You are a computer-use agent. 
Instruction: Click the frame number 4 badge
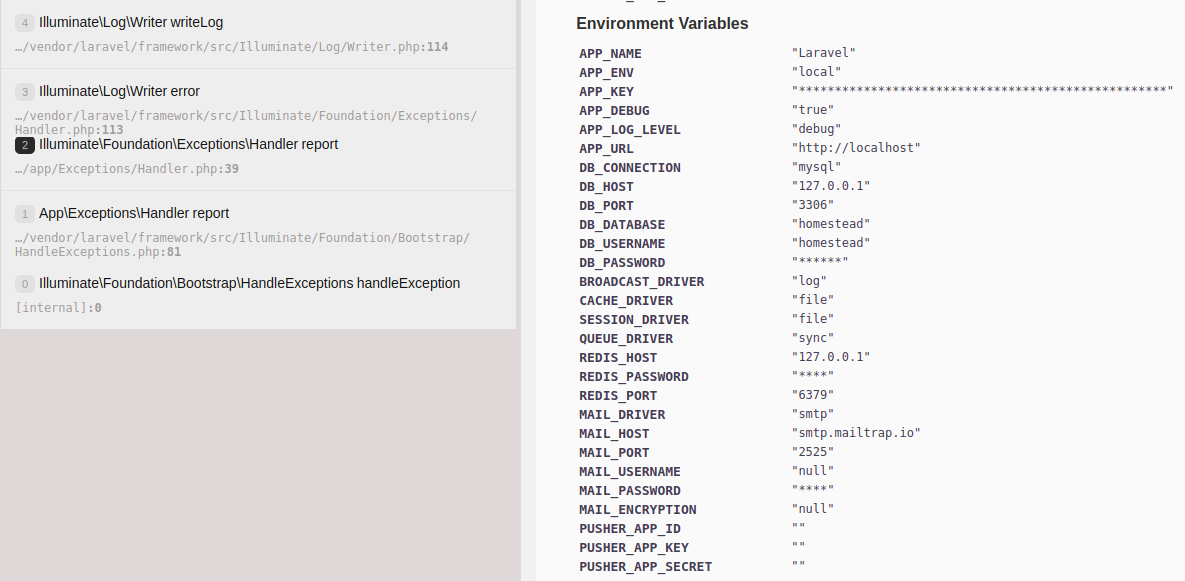pos(25,22)
